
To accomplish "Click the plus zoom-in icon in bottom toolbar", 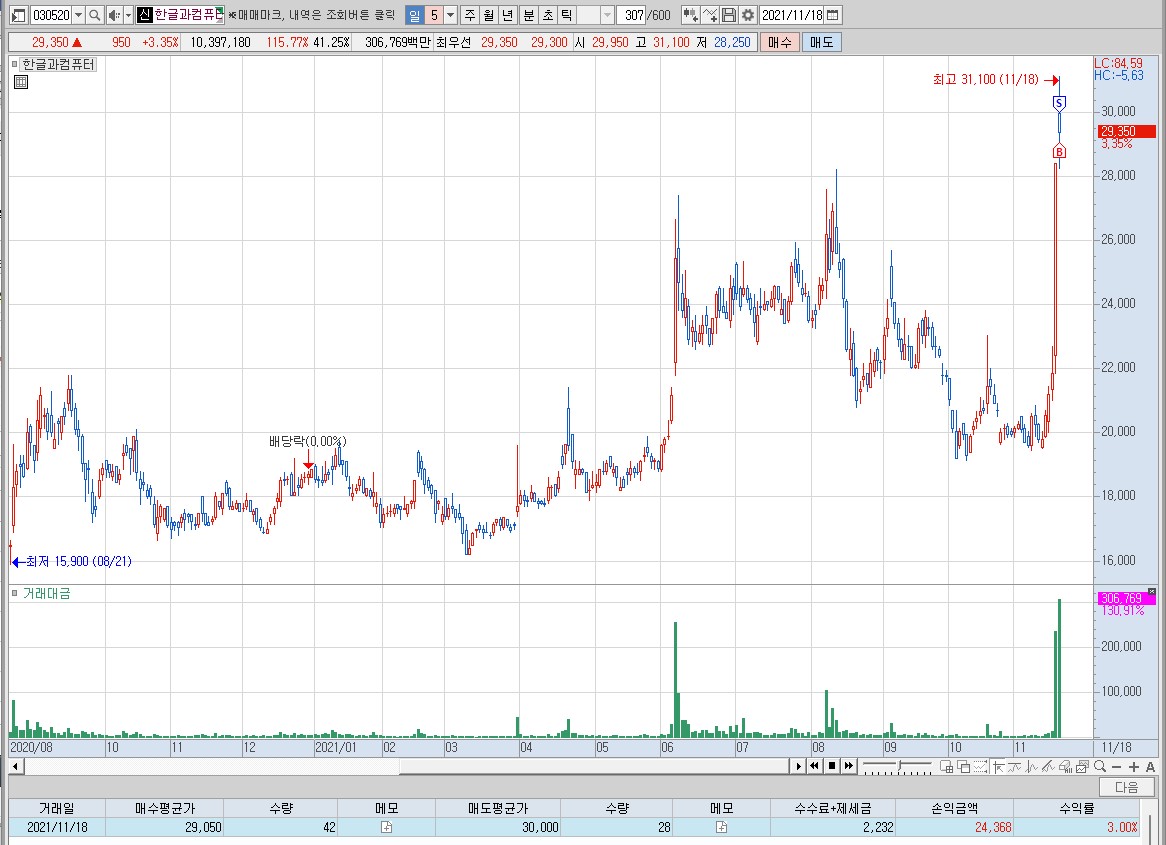I will point(1134,767).
